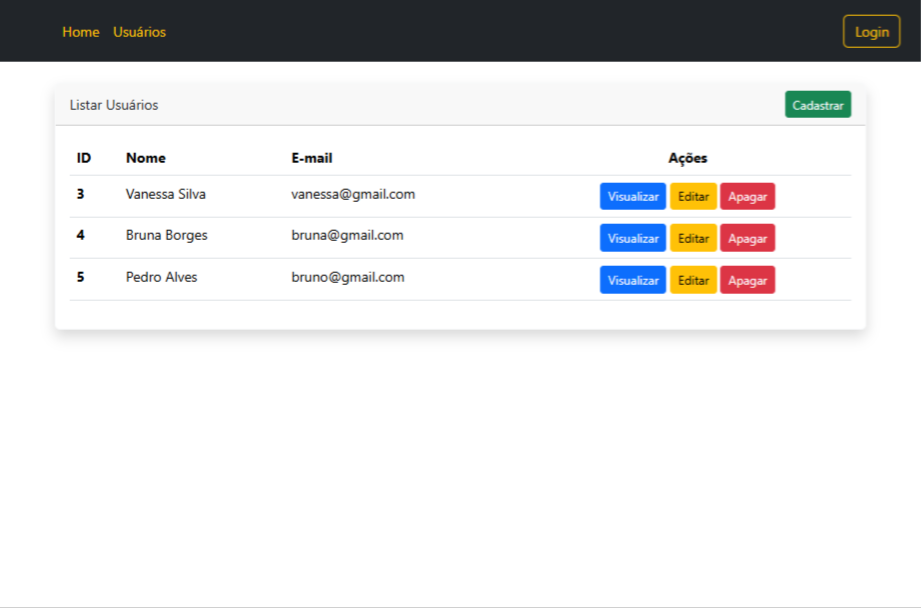Open the Usuários navigation link
This screenshot has width=921, height=608.
[139, 32]
